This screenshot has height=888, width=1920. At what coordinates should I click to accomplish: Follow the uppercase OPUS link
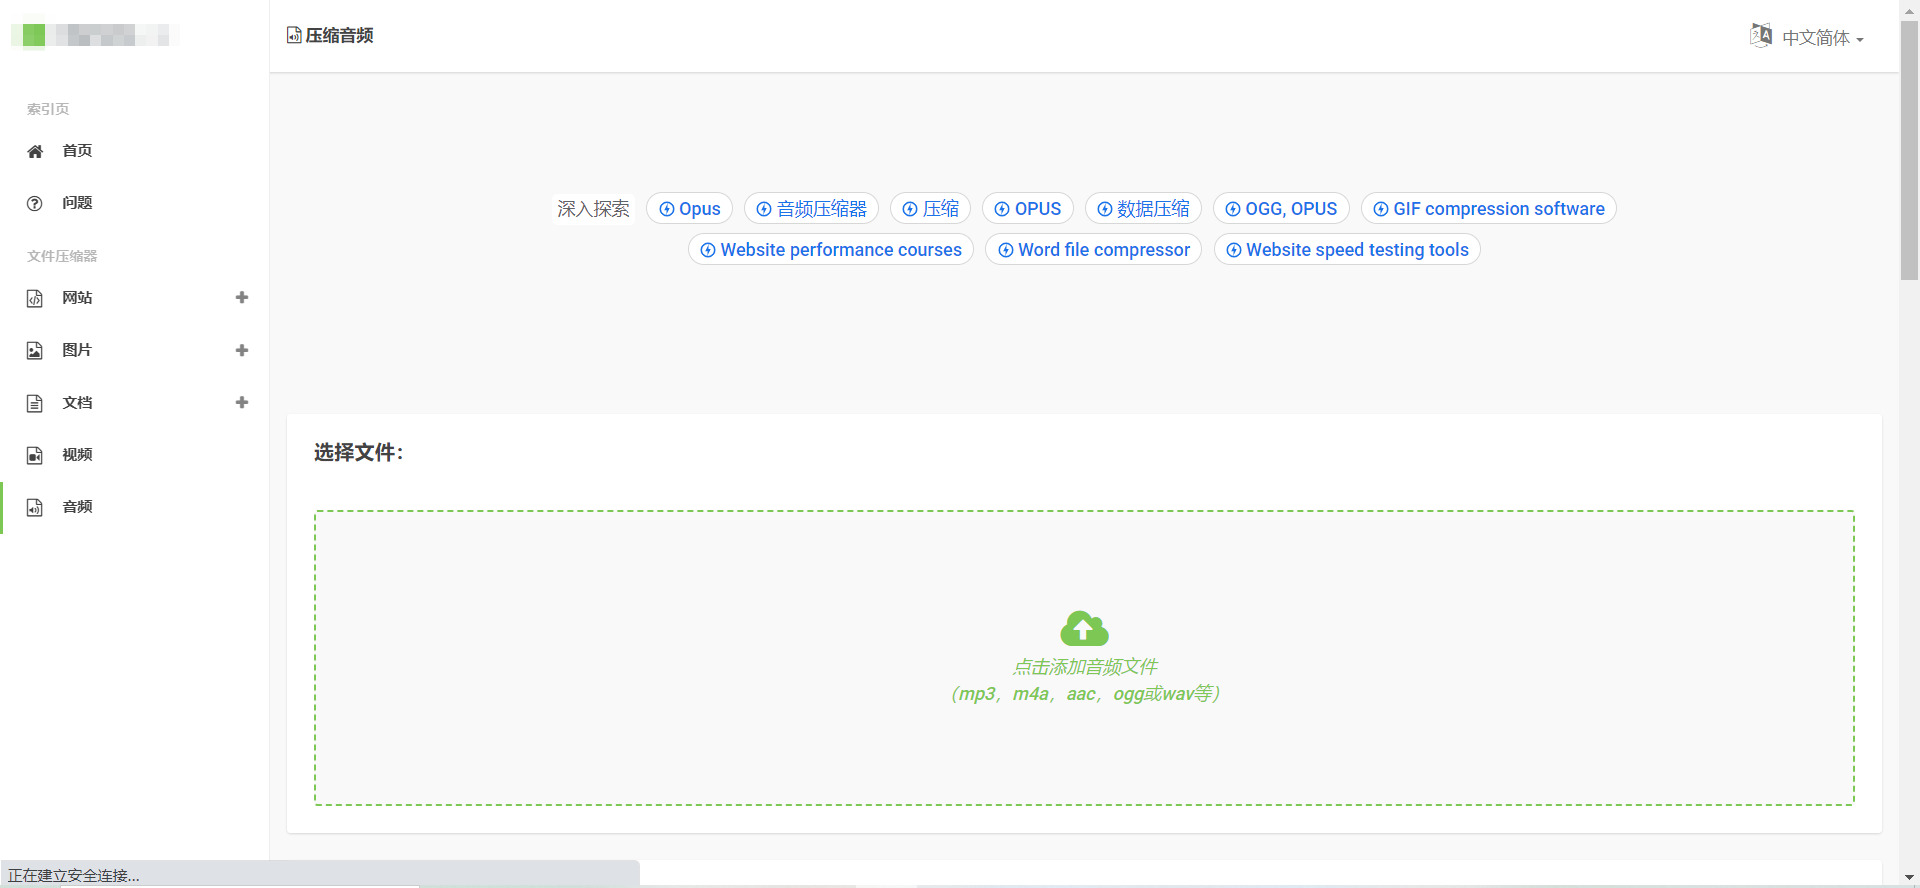1028,208
